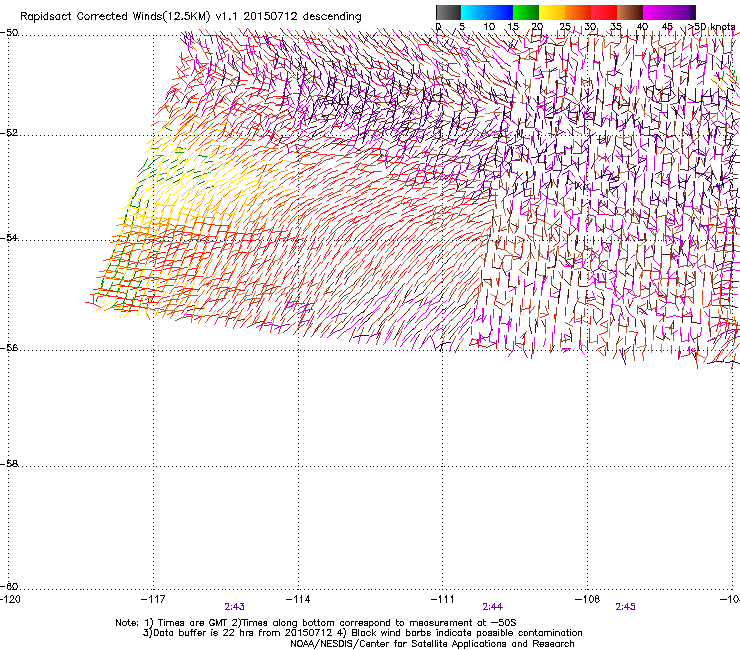Click the yellow 20-25 knots legend segment
Image resolution: width=740 pixels, height=650 pixels.
click(x=552, y=12)
